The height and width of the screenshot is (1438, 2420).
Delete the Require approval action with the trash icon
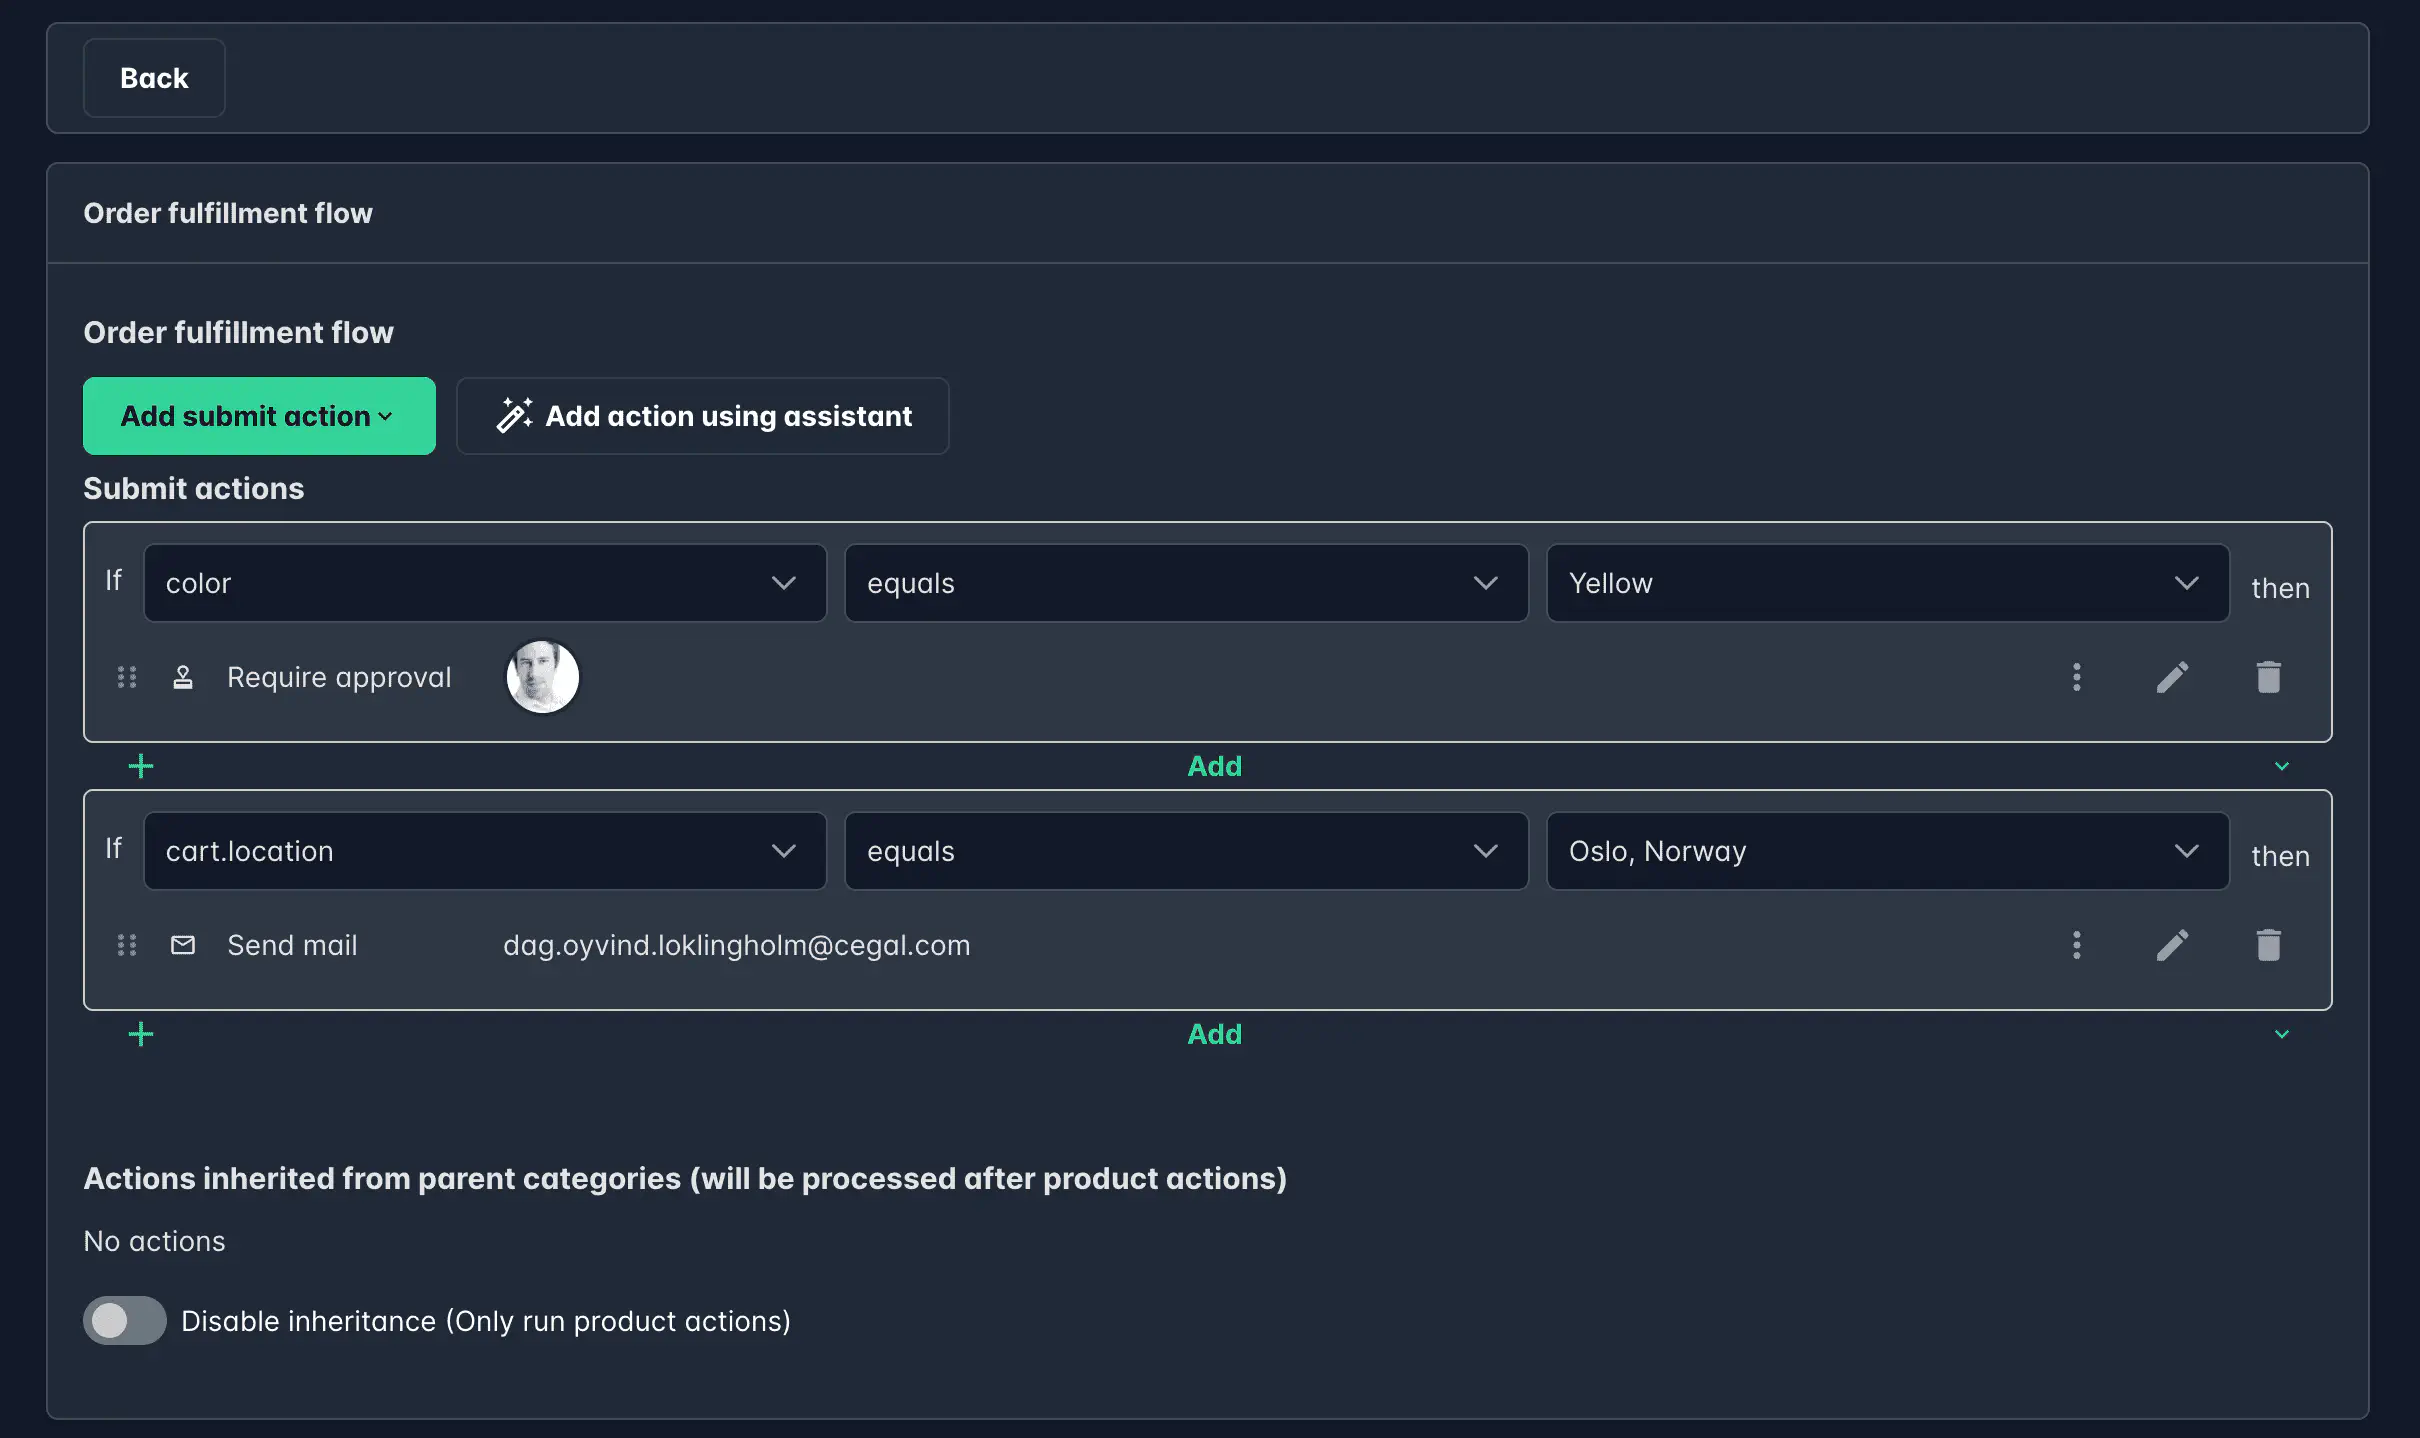tap(2268, 677)
